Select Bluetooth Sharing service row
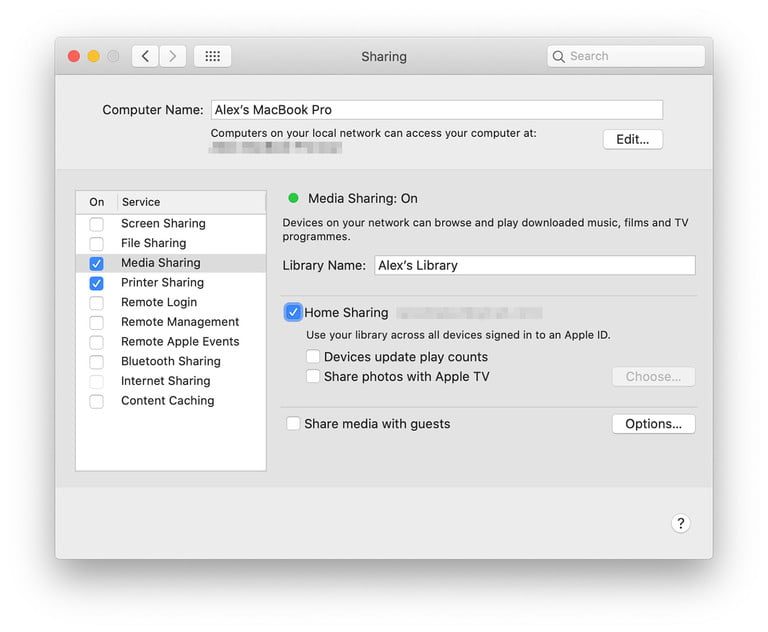768x632 pixels. [x=170, y=361]
